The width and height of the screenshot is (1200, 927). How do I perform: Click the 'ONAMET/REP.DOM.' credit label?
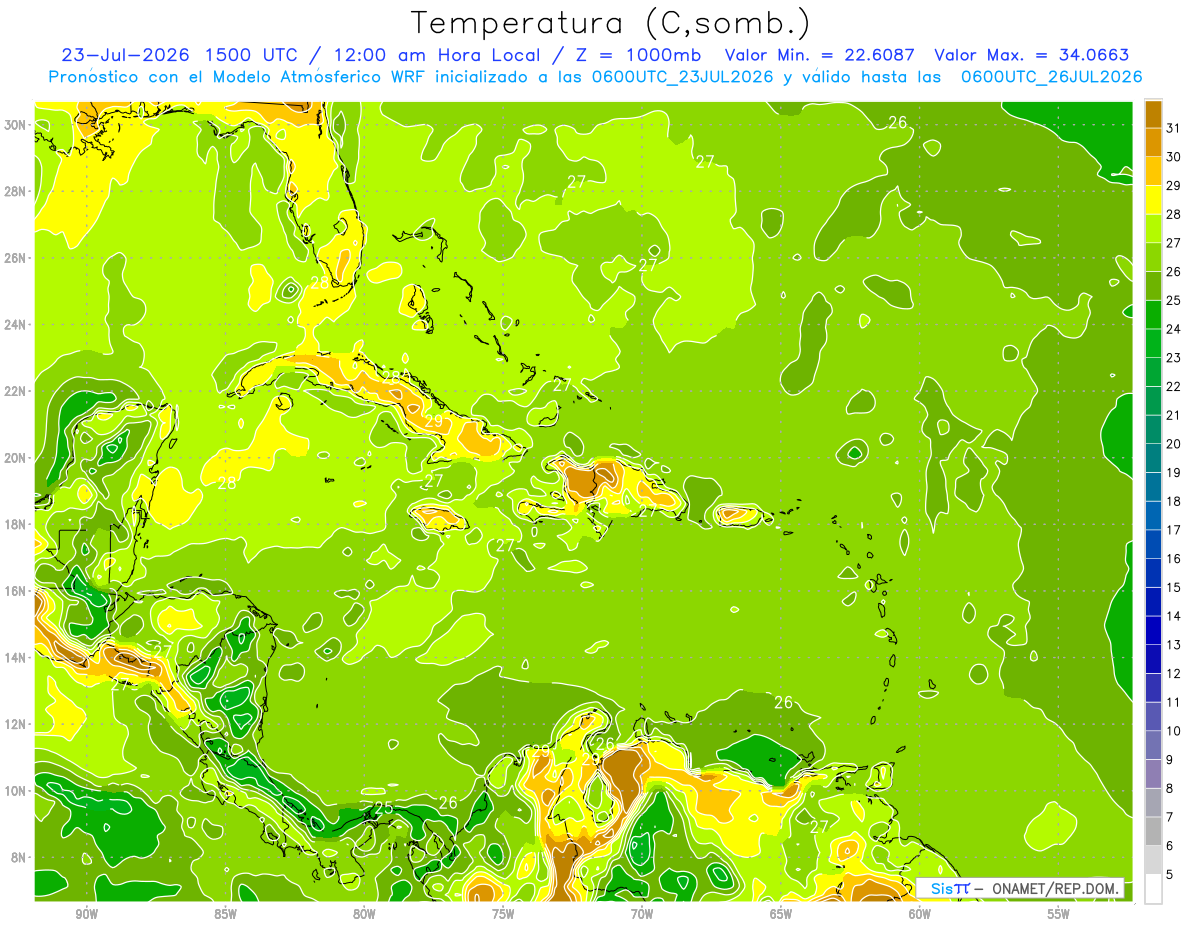[1055, 888]
